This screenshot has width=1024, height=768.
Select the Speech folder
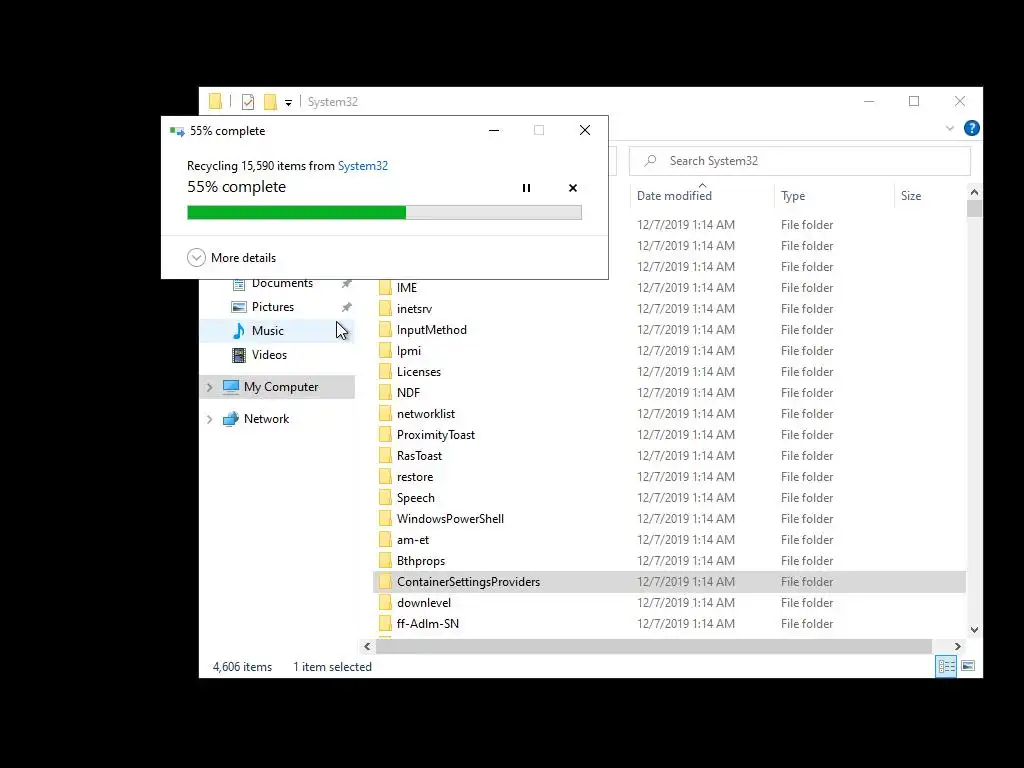tap(415, 498)
